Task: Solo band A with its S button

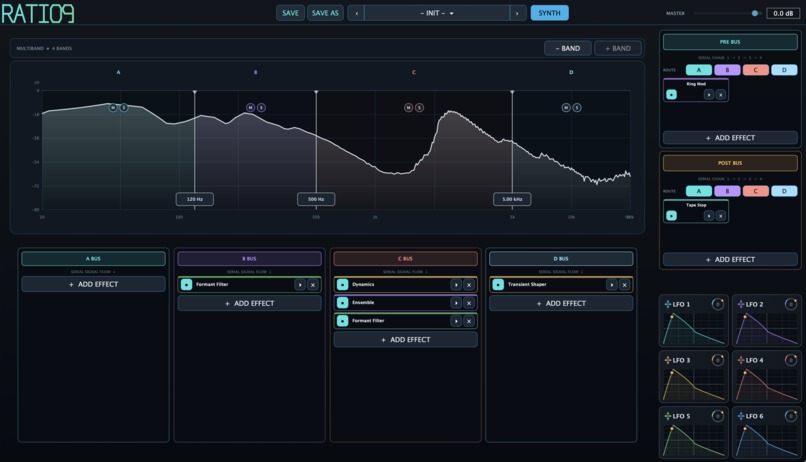Action: point(124,107)
